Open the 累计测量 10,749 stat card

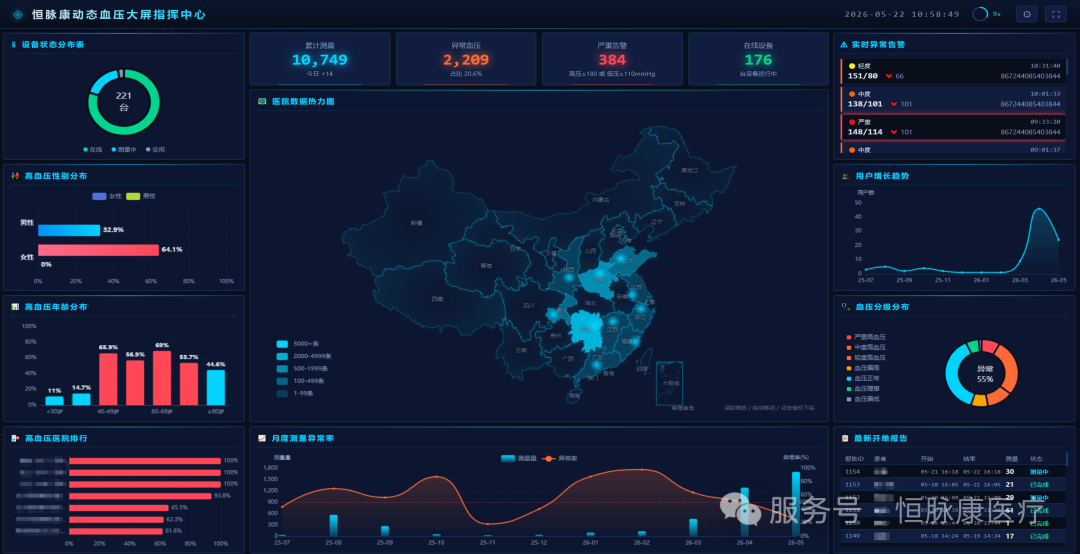tap(320, 59)
